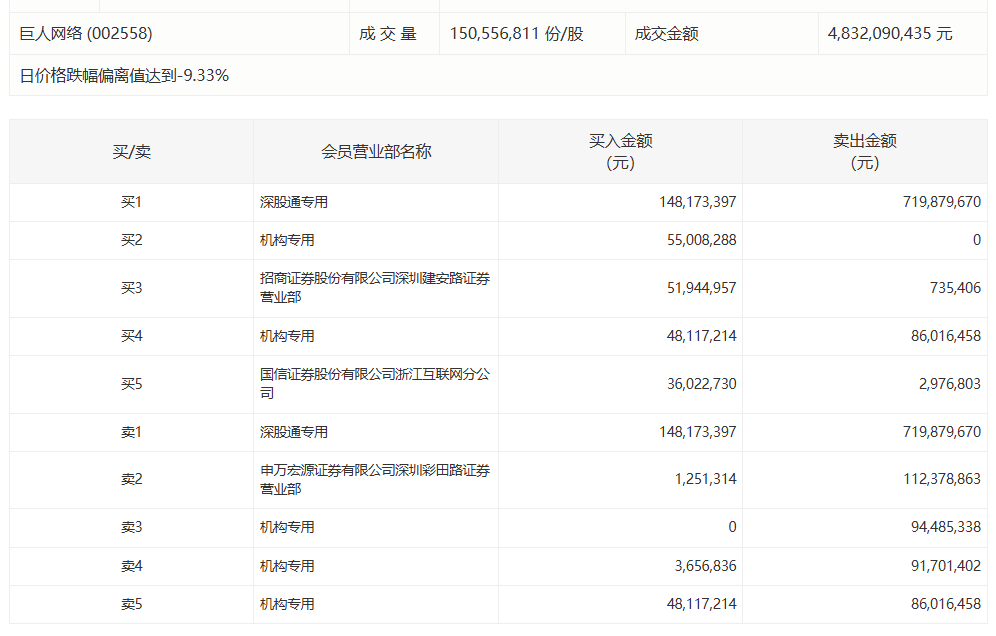Click 深股通专用 in the 买1 row
Screen dimensions: 996x636
point(291,201)
